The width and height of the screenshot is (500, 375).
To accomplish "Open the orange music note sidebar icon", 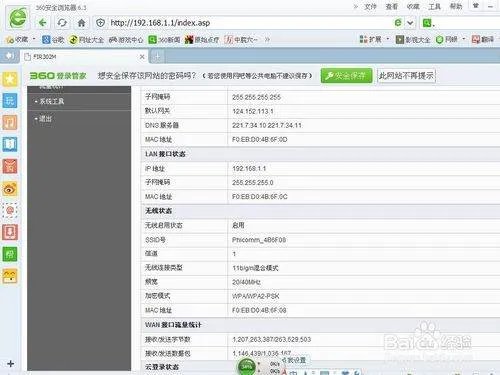I will tap(10, 122).
